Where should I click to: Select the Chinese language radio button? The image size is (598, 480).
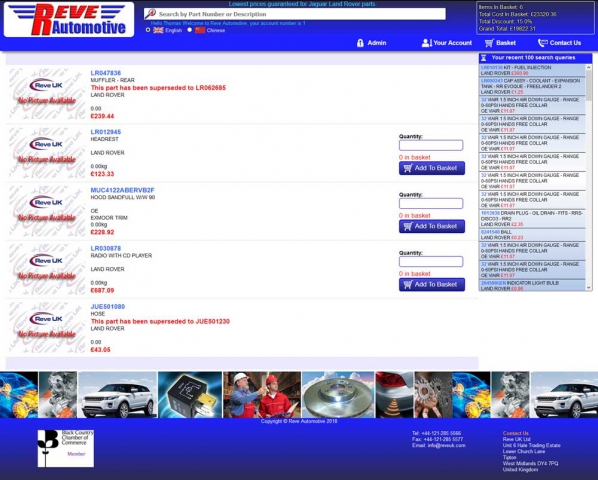(190, 30)
